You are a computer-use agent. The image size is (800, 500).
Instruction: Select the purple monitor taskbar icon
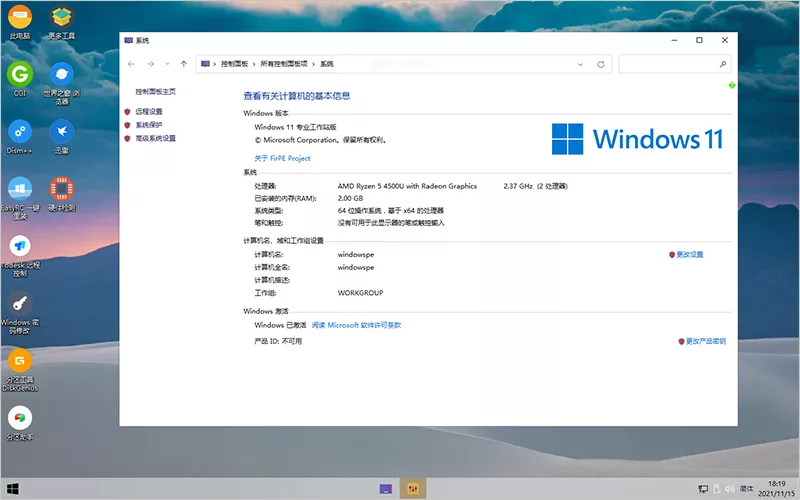click(x=386, y=489)
